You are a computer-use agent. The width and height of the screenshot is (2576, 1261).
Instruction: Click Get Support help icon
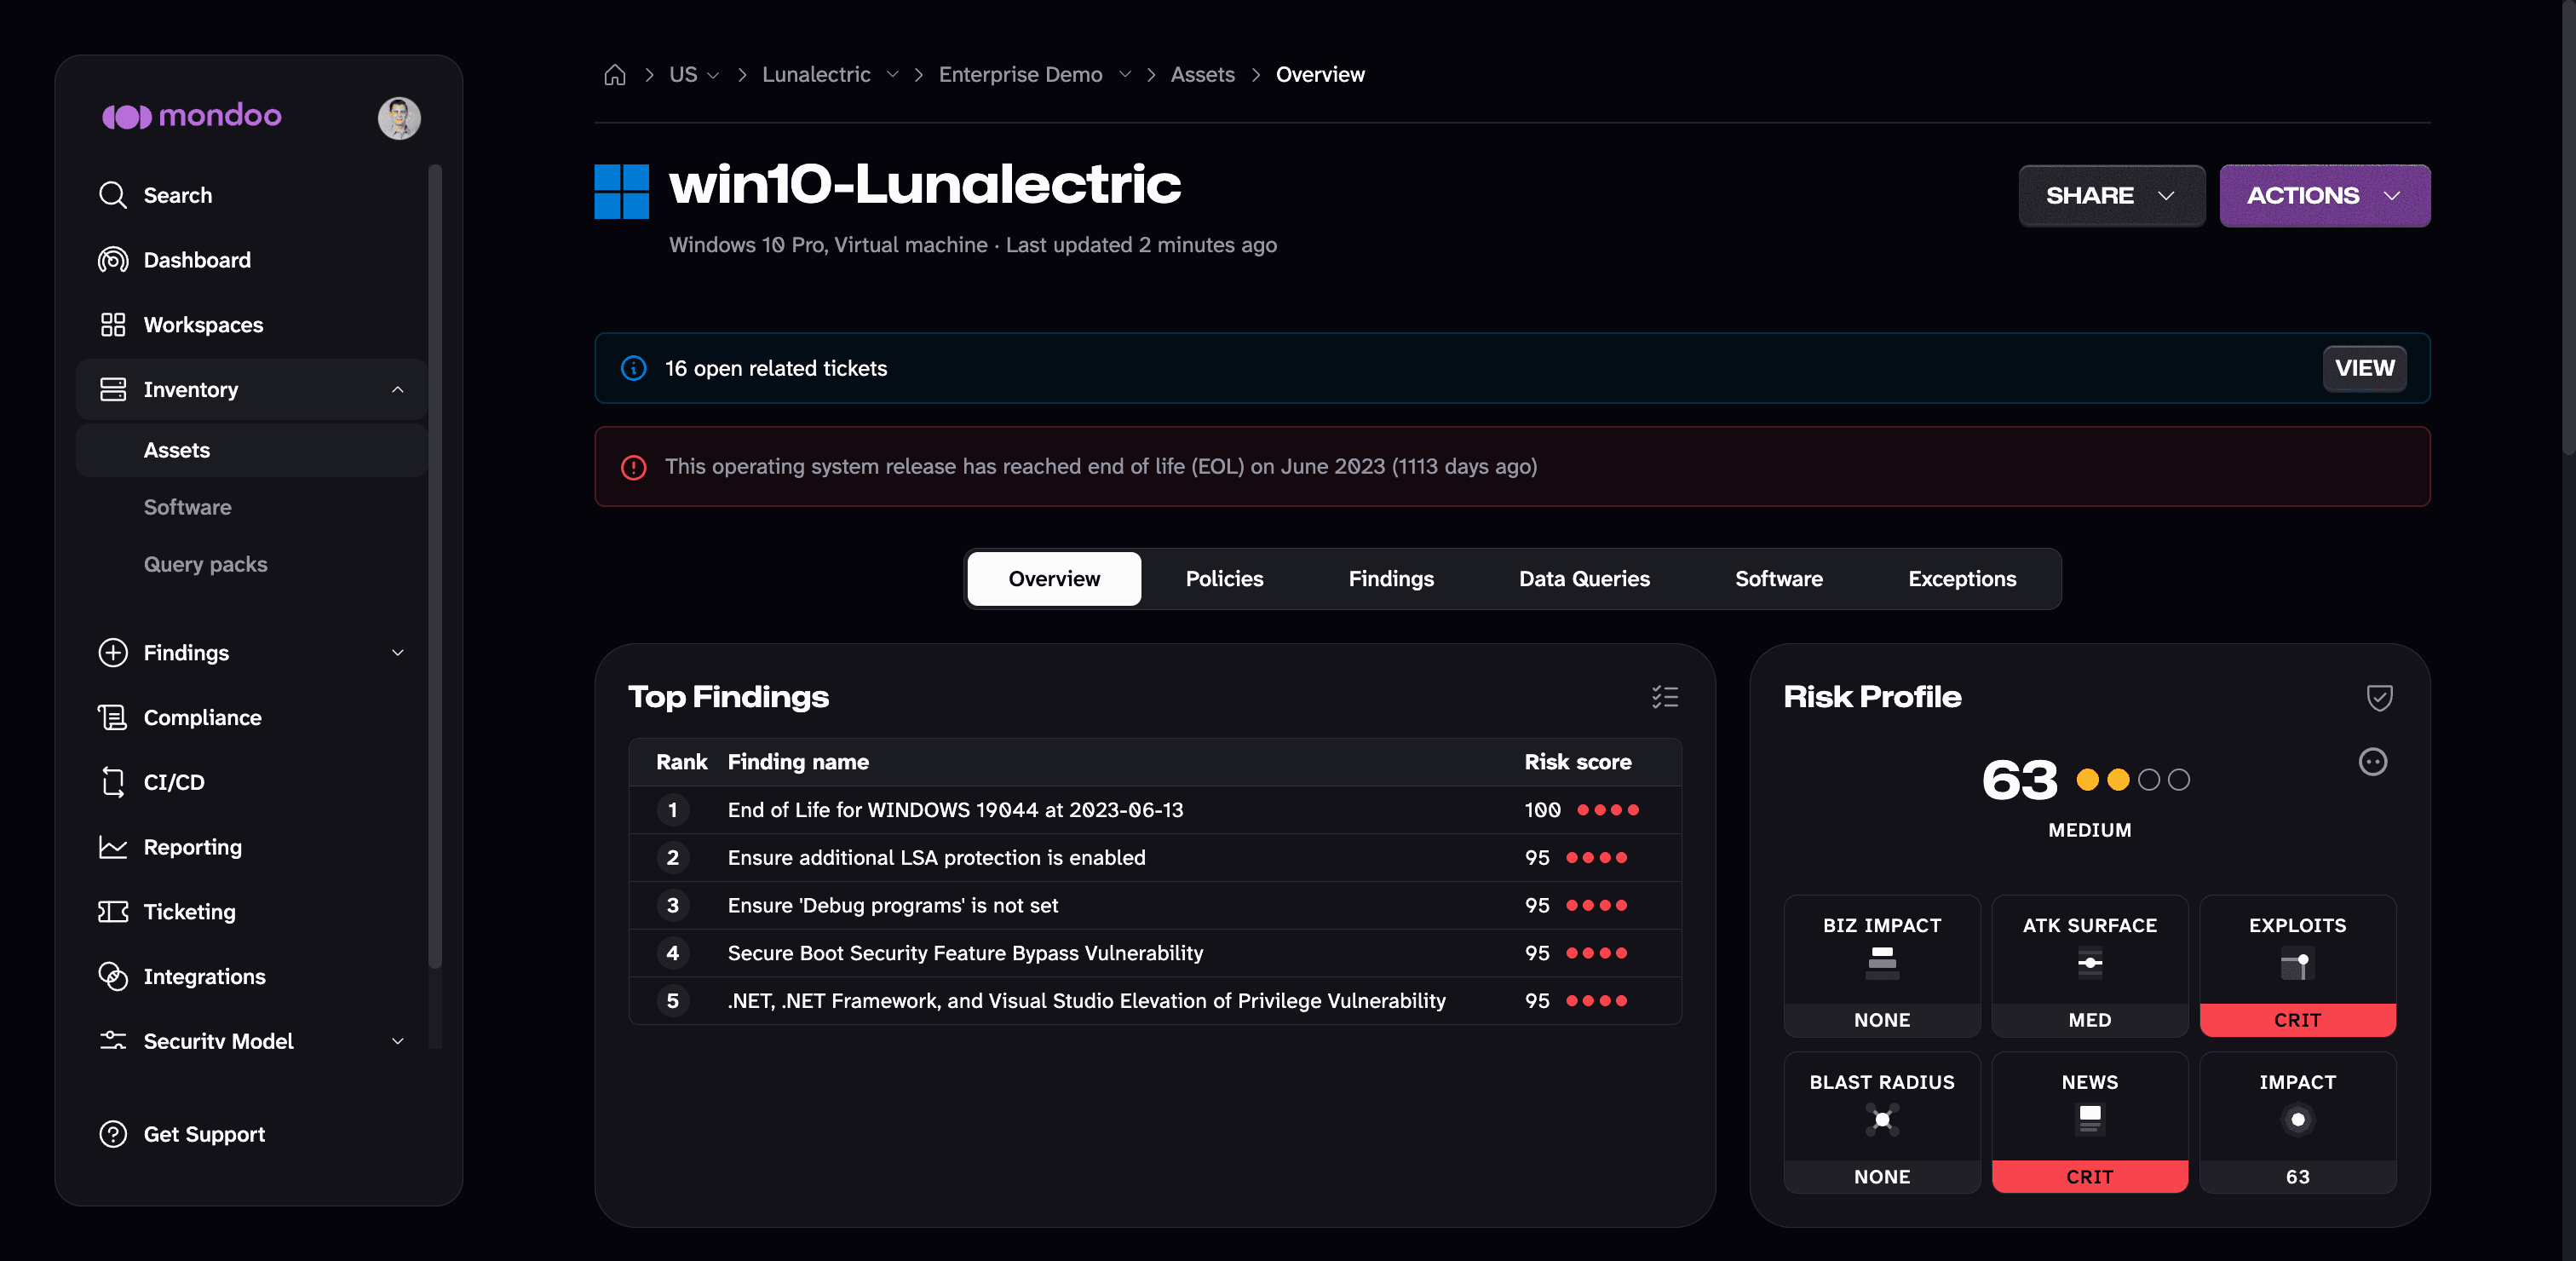click(x=113, y=1134)
